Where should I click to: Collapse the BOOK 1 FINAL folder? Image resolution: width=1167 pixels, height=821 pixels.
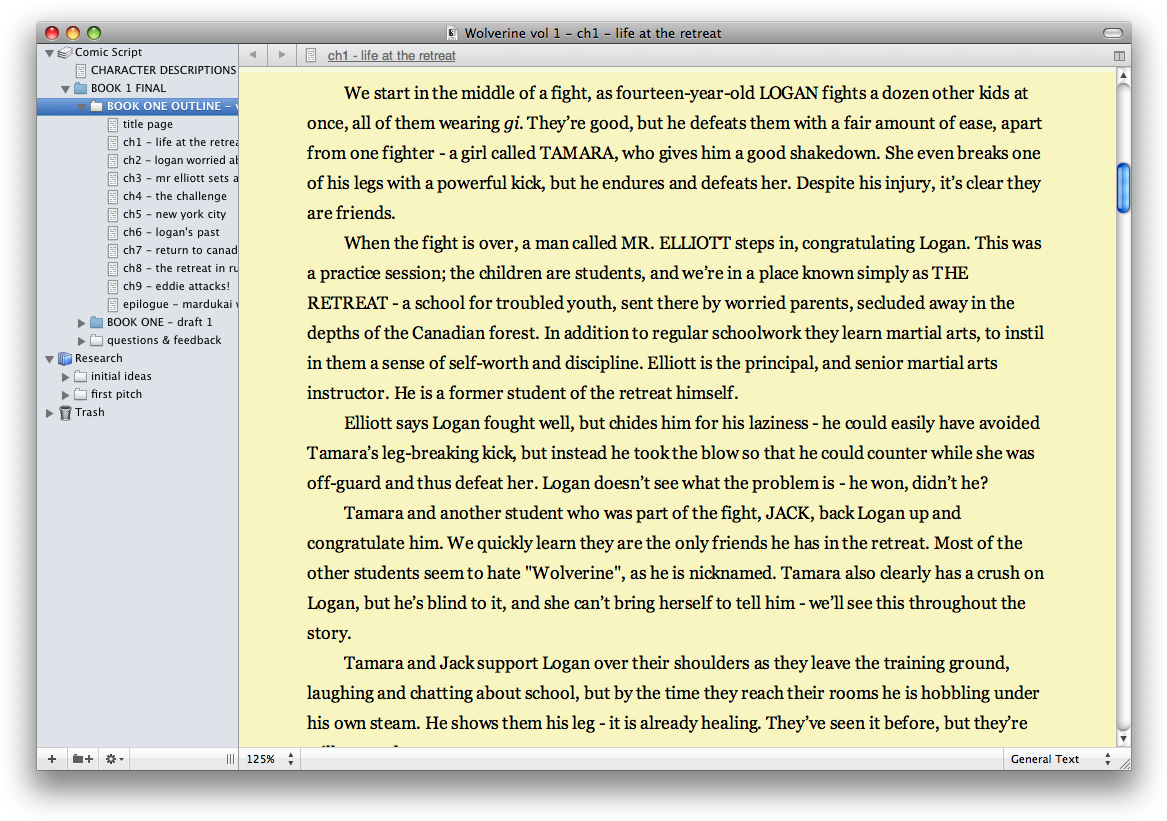pyautogui.click(x=64, y=87)
